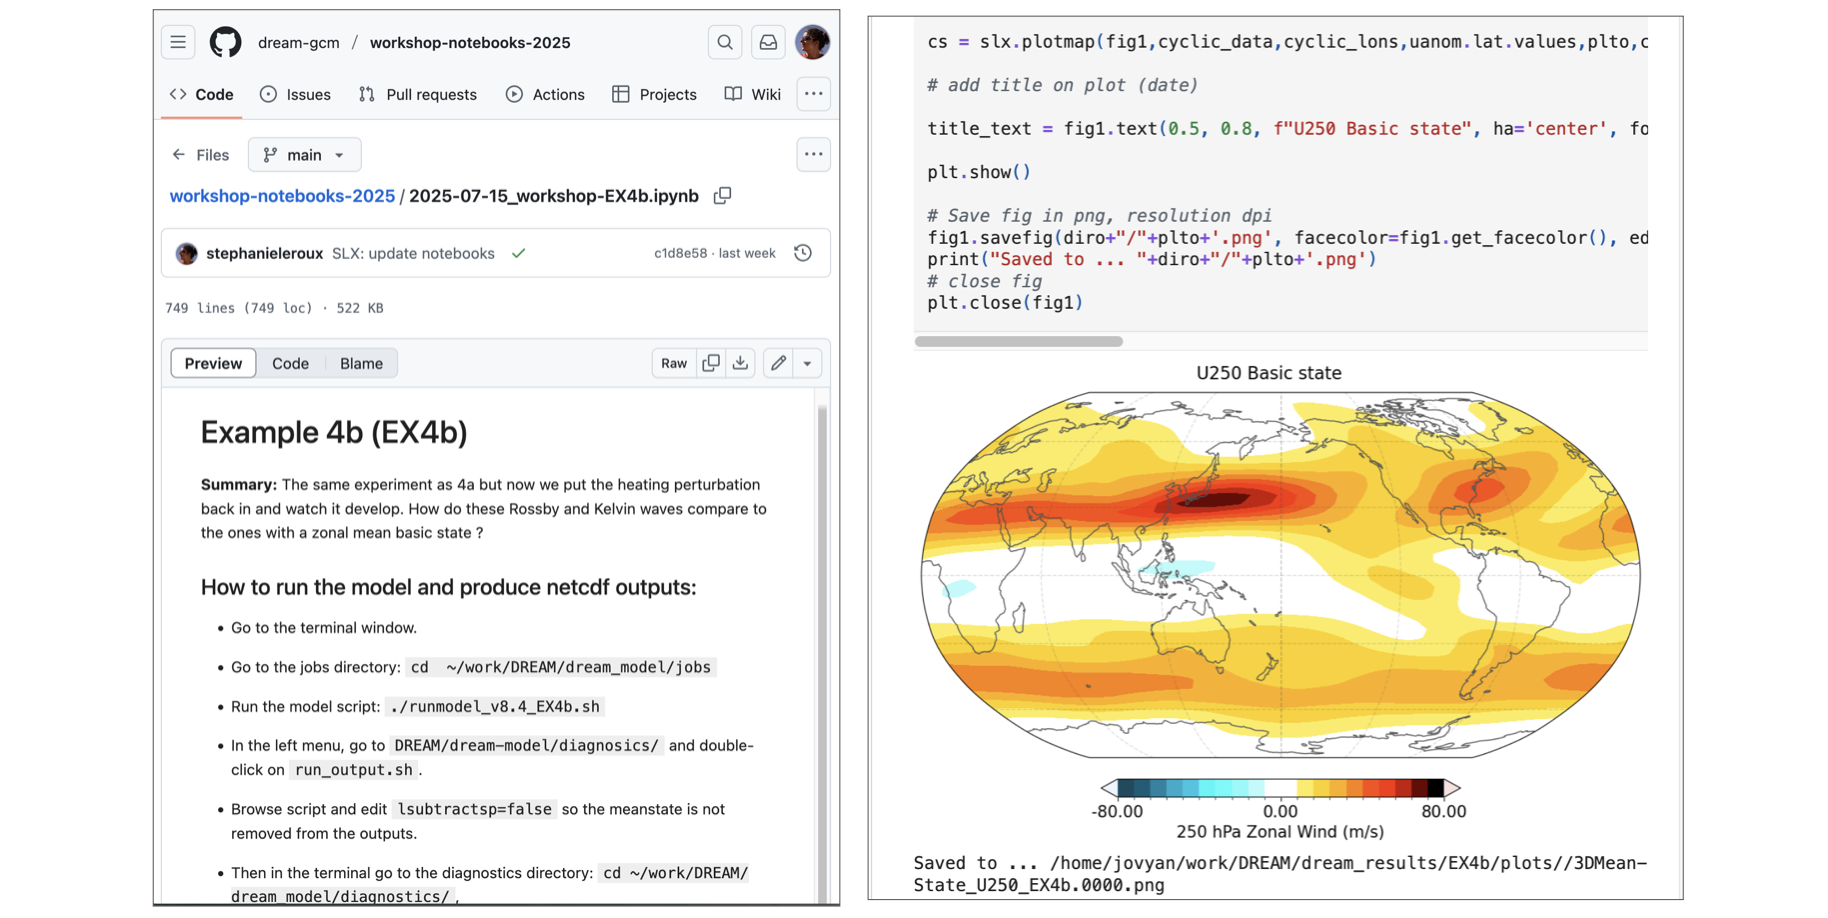Switch to Blame view mode

pyautogui.click(x=361, y=363)
